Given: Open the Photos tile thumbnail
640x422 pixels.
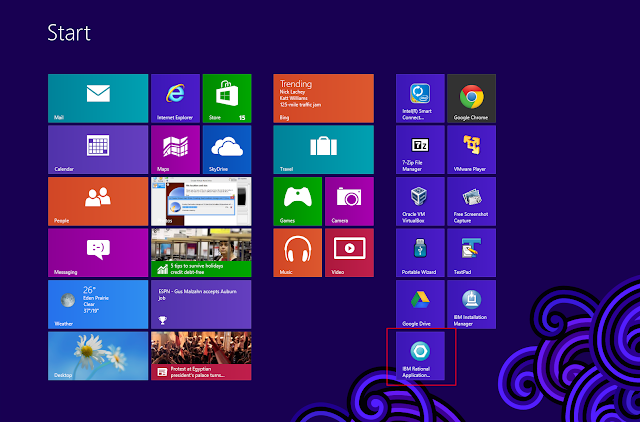Looking at the screenshot, I should [x=201, y=202].
